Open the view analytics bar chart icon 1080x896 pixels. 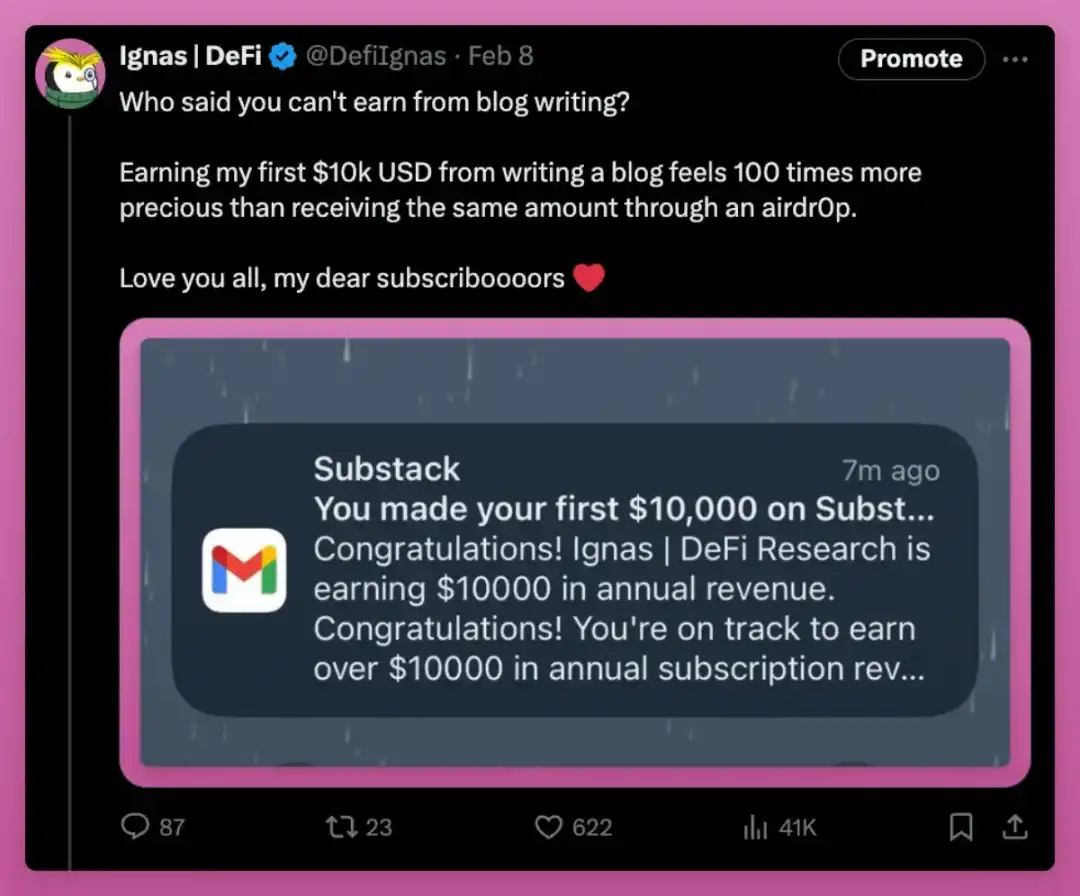(x=753, y=826)
